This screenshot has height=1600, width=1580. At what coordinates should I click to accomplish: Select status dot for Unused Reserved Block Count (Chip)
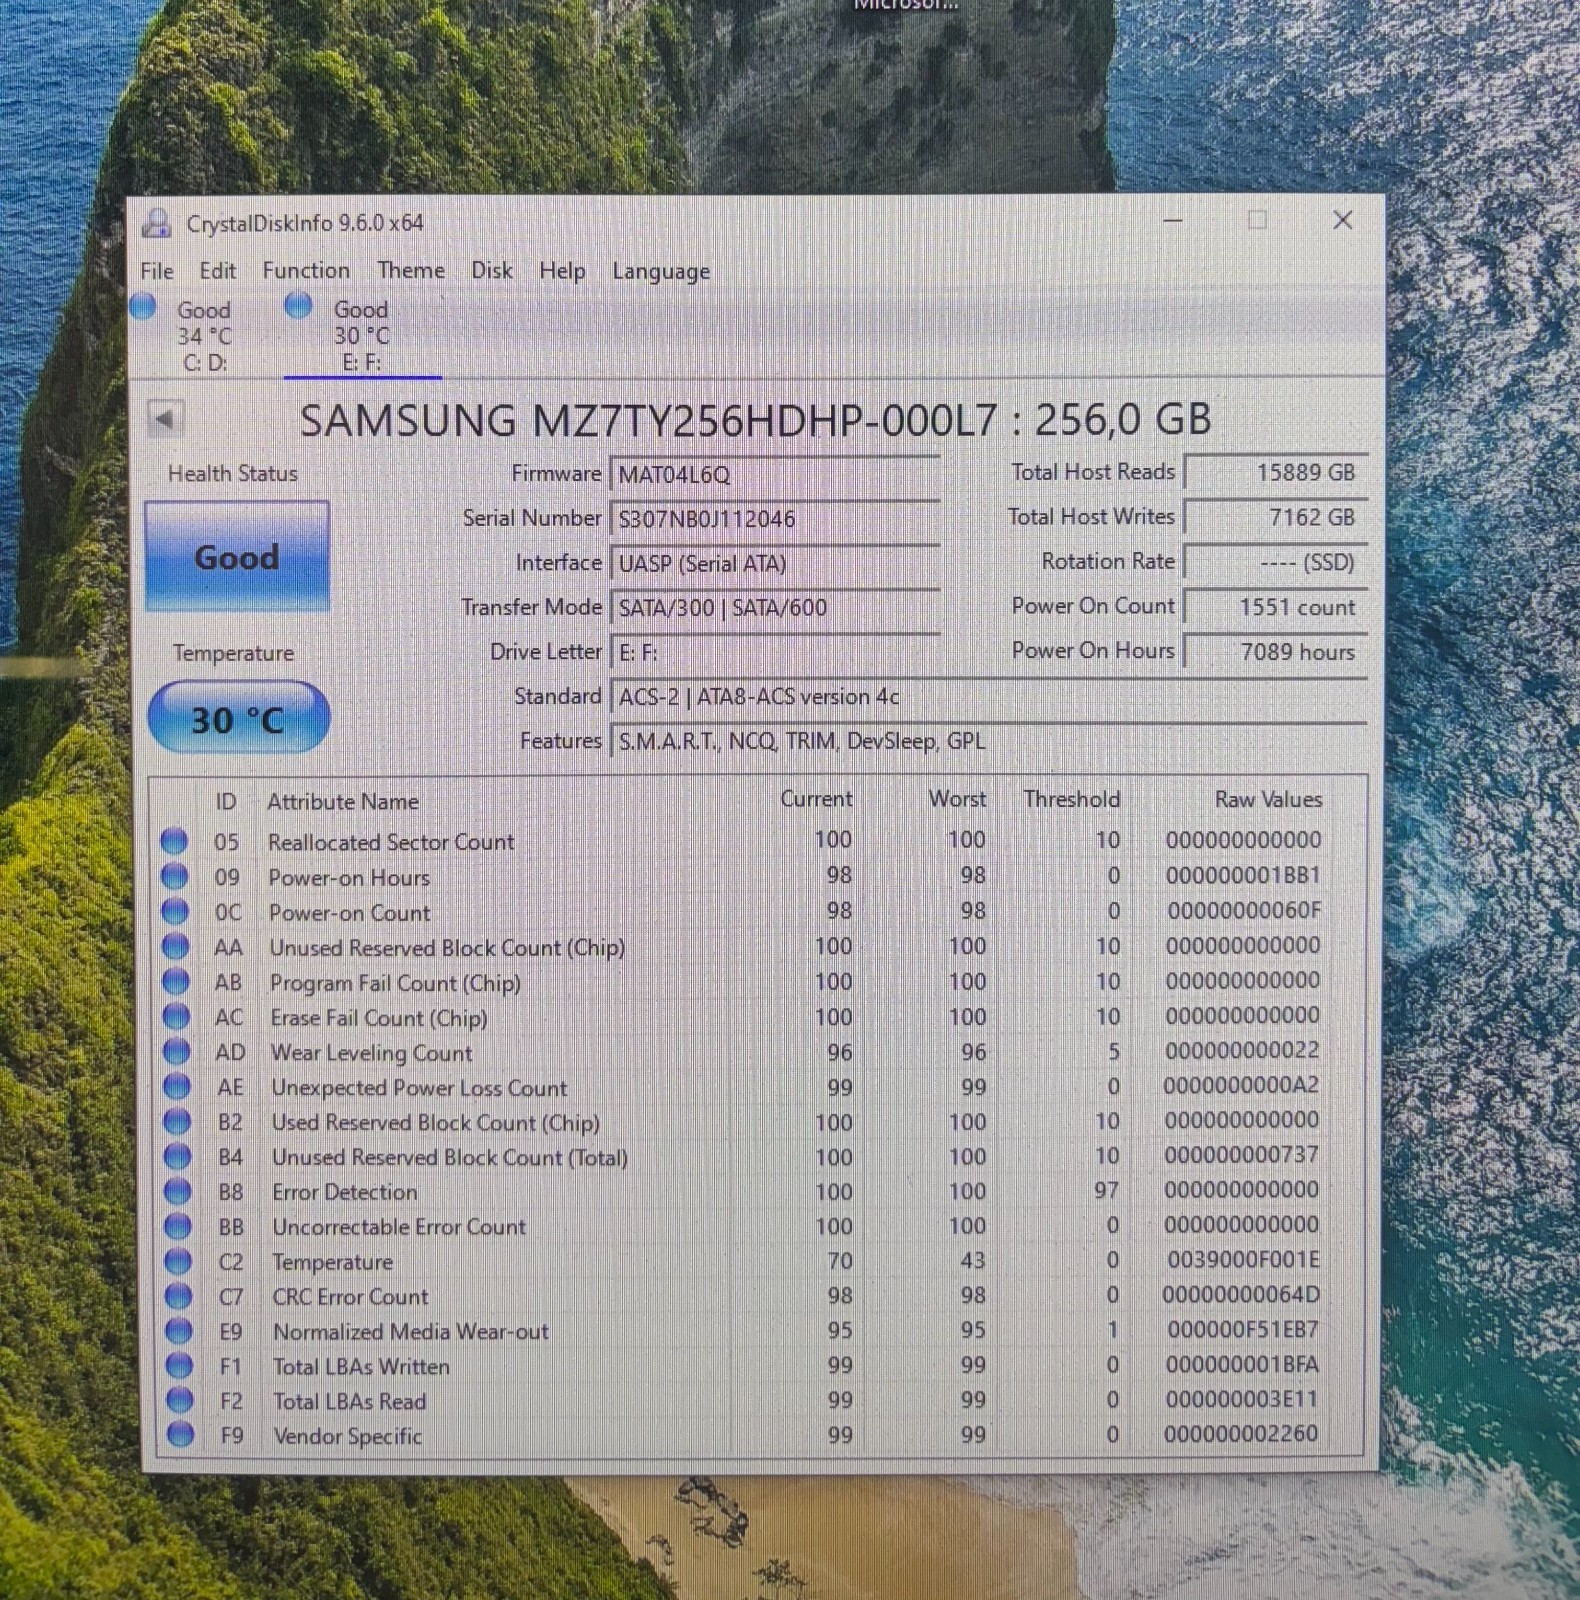tap(175, 946)
